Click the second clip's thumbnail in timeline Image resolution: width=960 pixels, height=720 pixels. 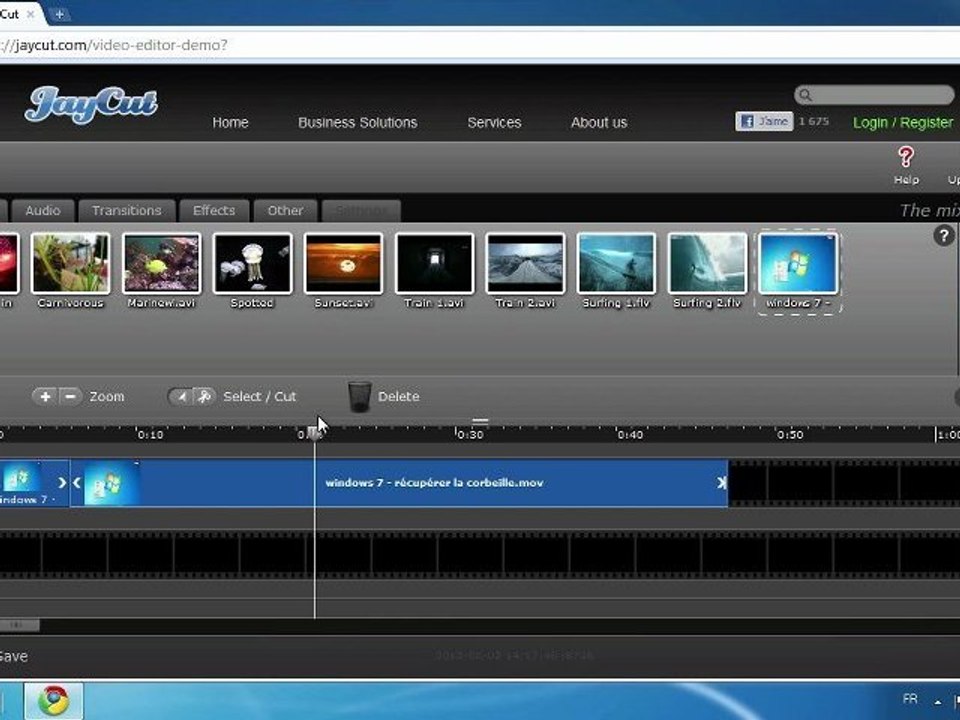point(111,483)
